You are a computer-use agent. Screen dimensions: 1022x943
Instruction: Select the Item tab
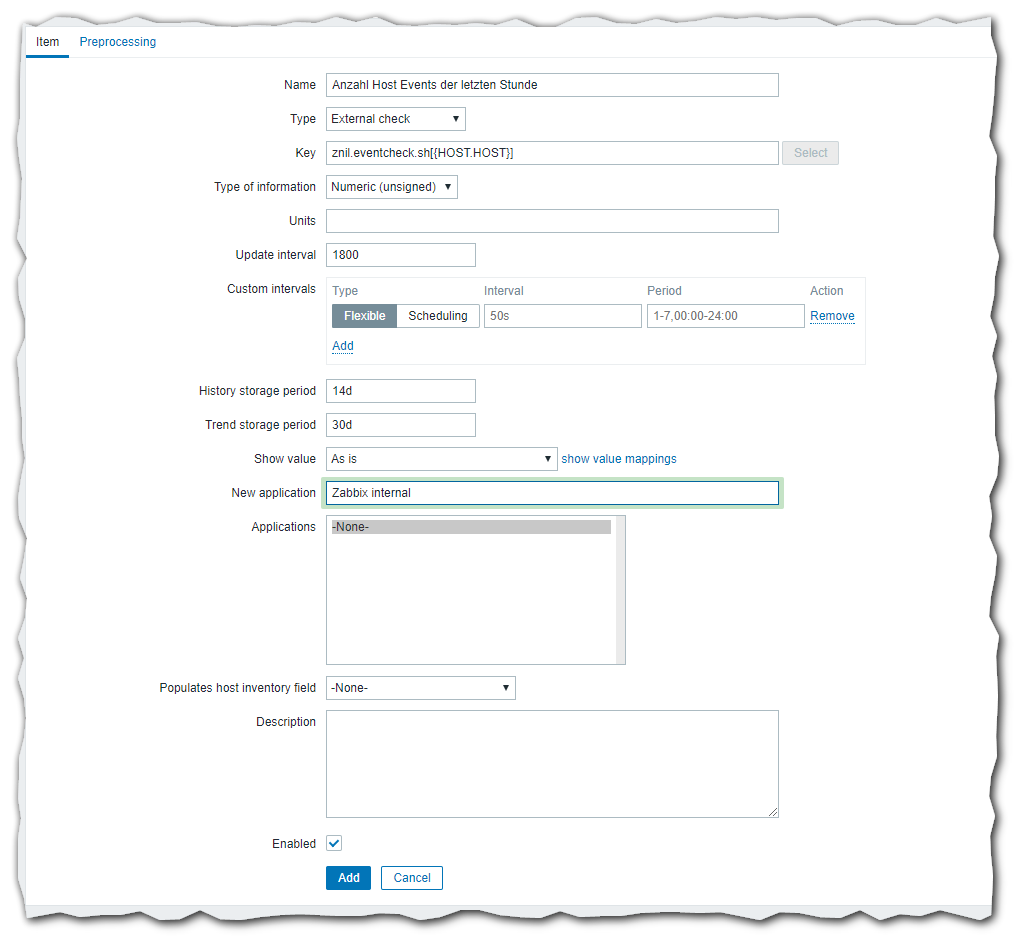point(47,42)
